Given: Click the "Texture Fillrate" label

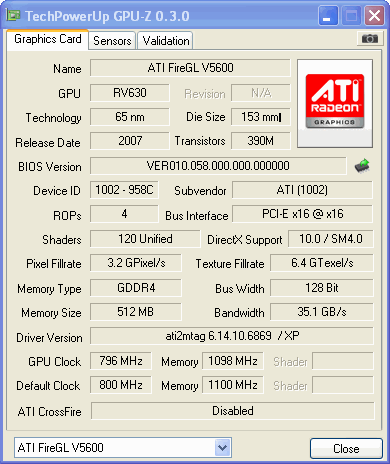Looking at the screenshot, I should (x=230, y=264).
